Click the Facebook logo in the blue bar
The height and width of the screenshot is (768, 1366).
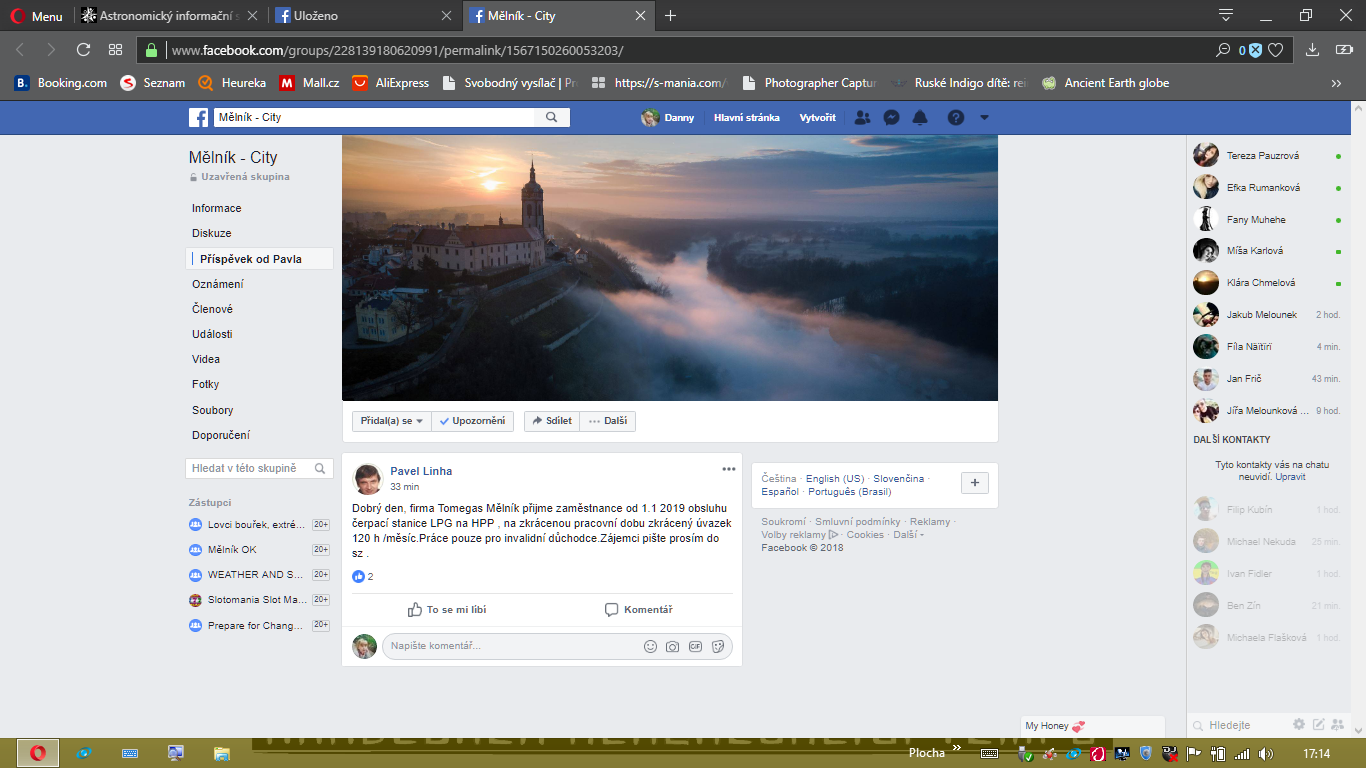click(199, 117)
